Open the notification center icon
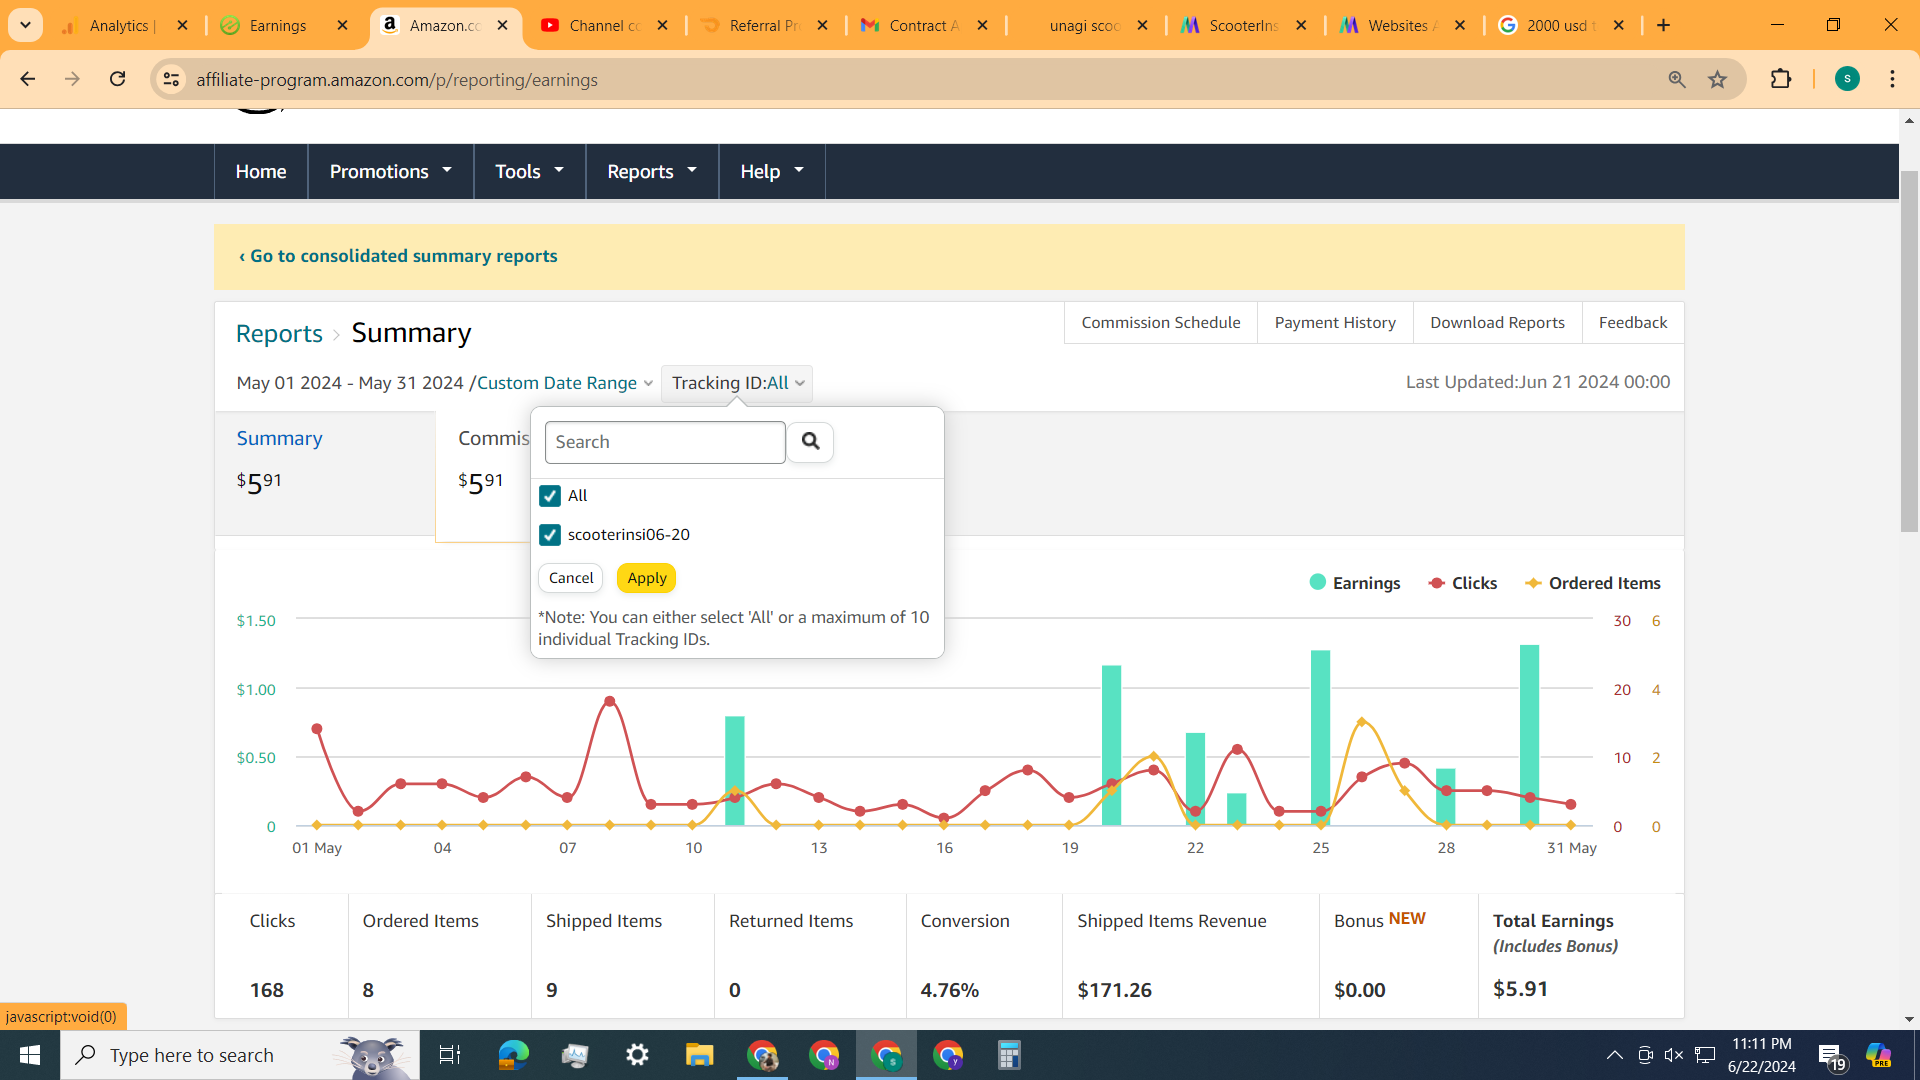 pyautogui.click(x=1831, y=1056)
